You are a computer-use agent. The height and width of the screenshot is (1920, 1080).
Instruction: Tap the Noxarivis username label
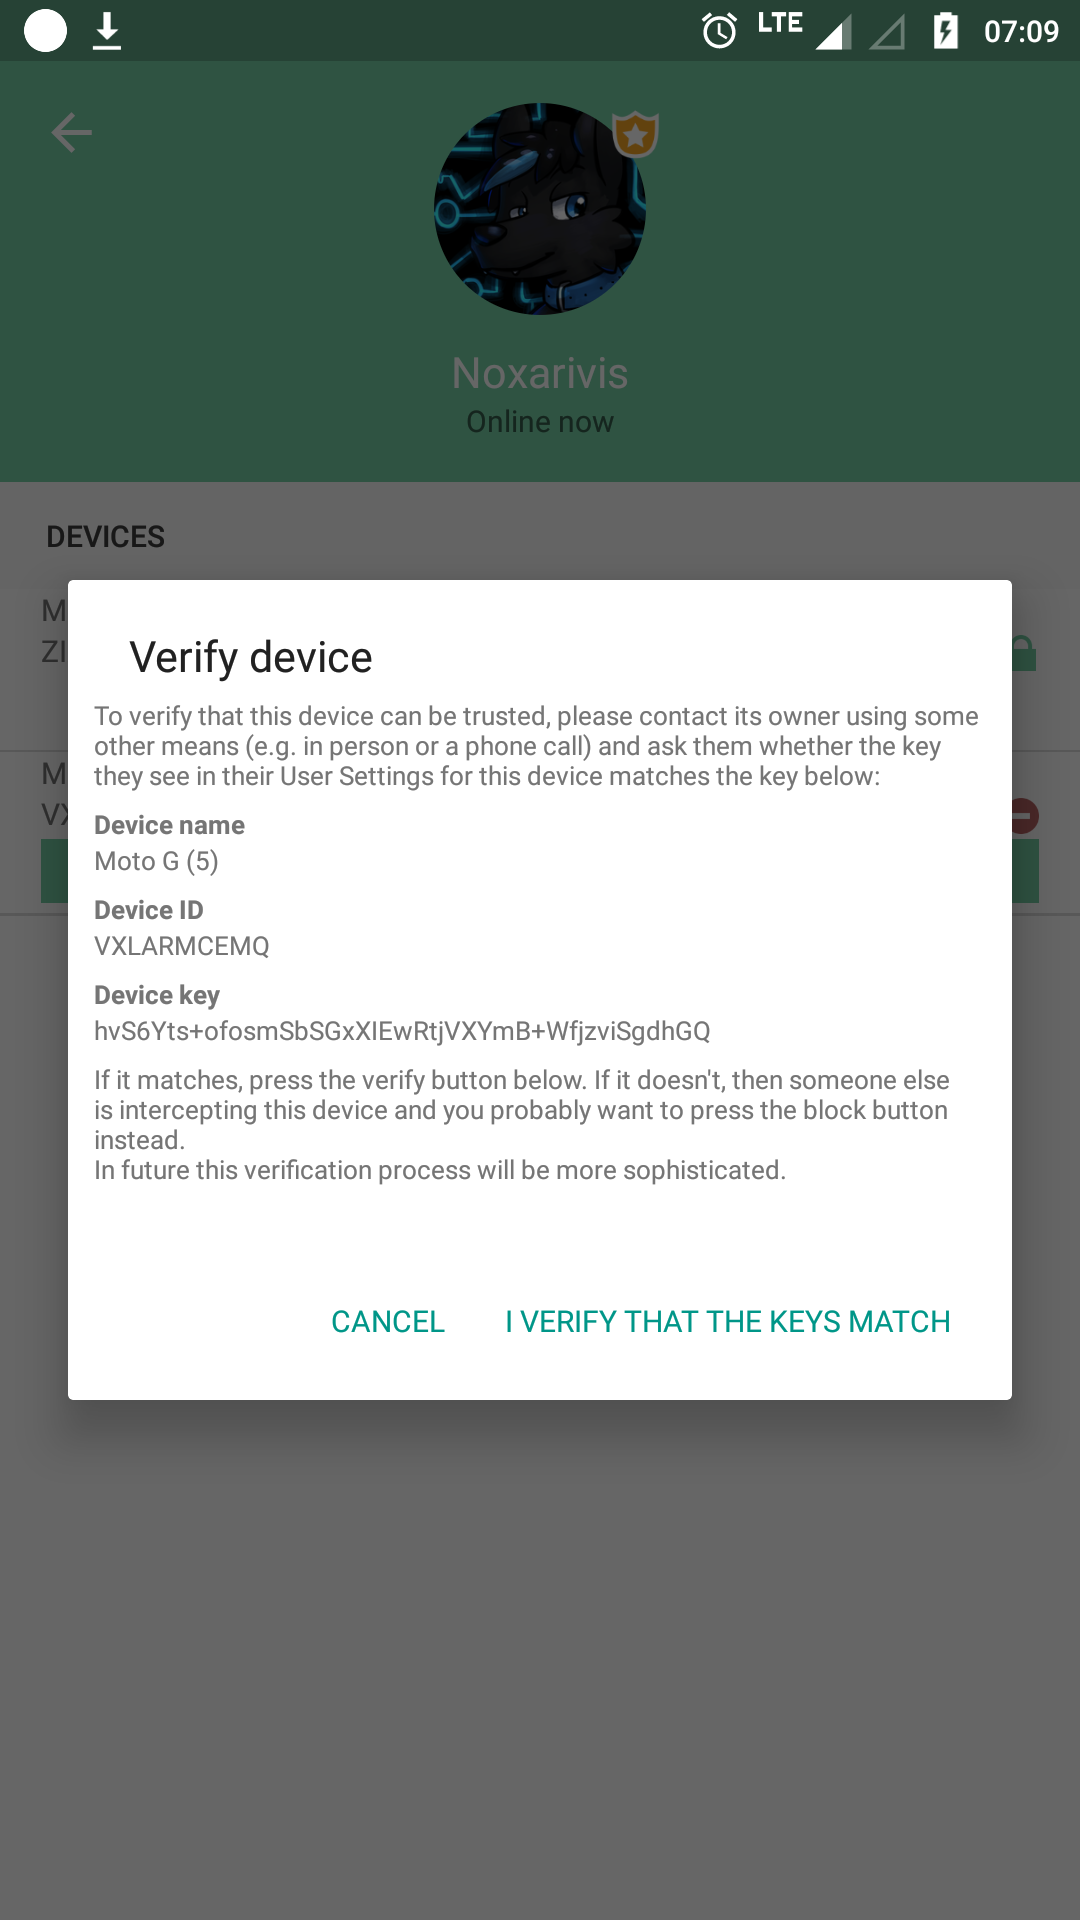pos(540,373)
